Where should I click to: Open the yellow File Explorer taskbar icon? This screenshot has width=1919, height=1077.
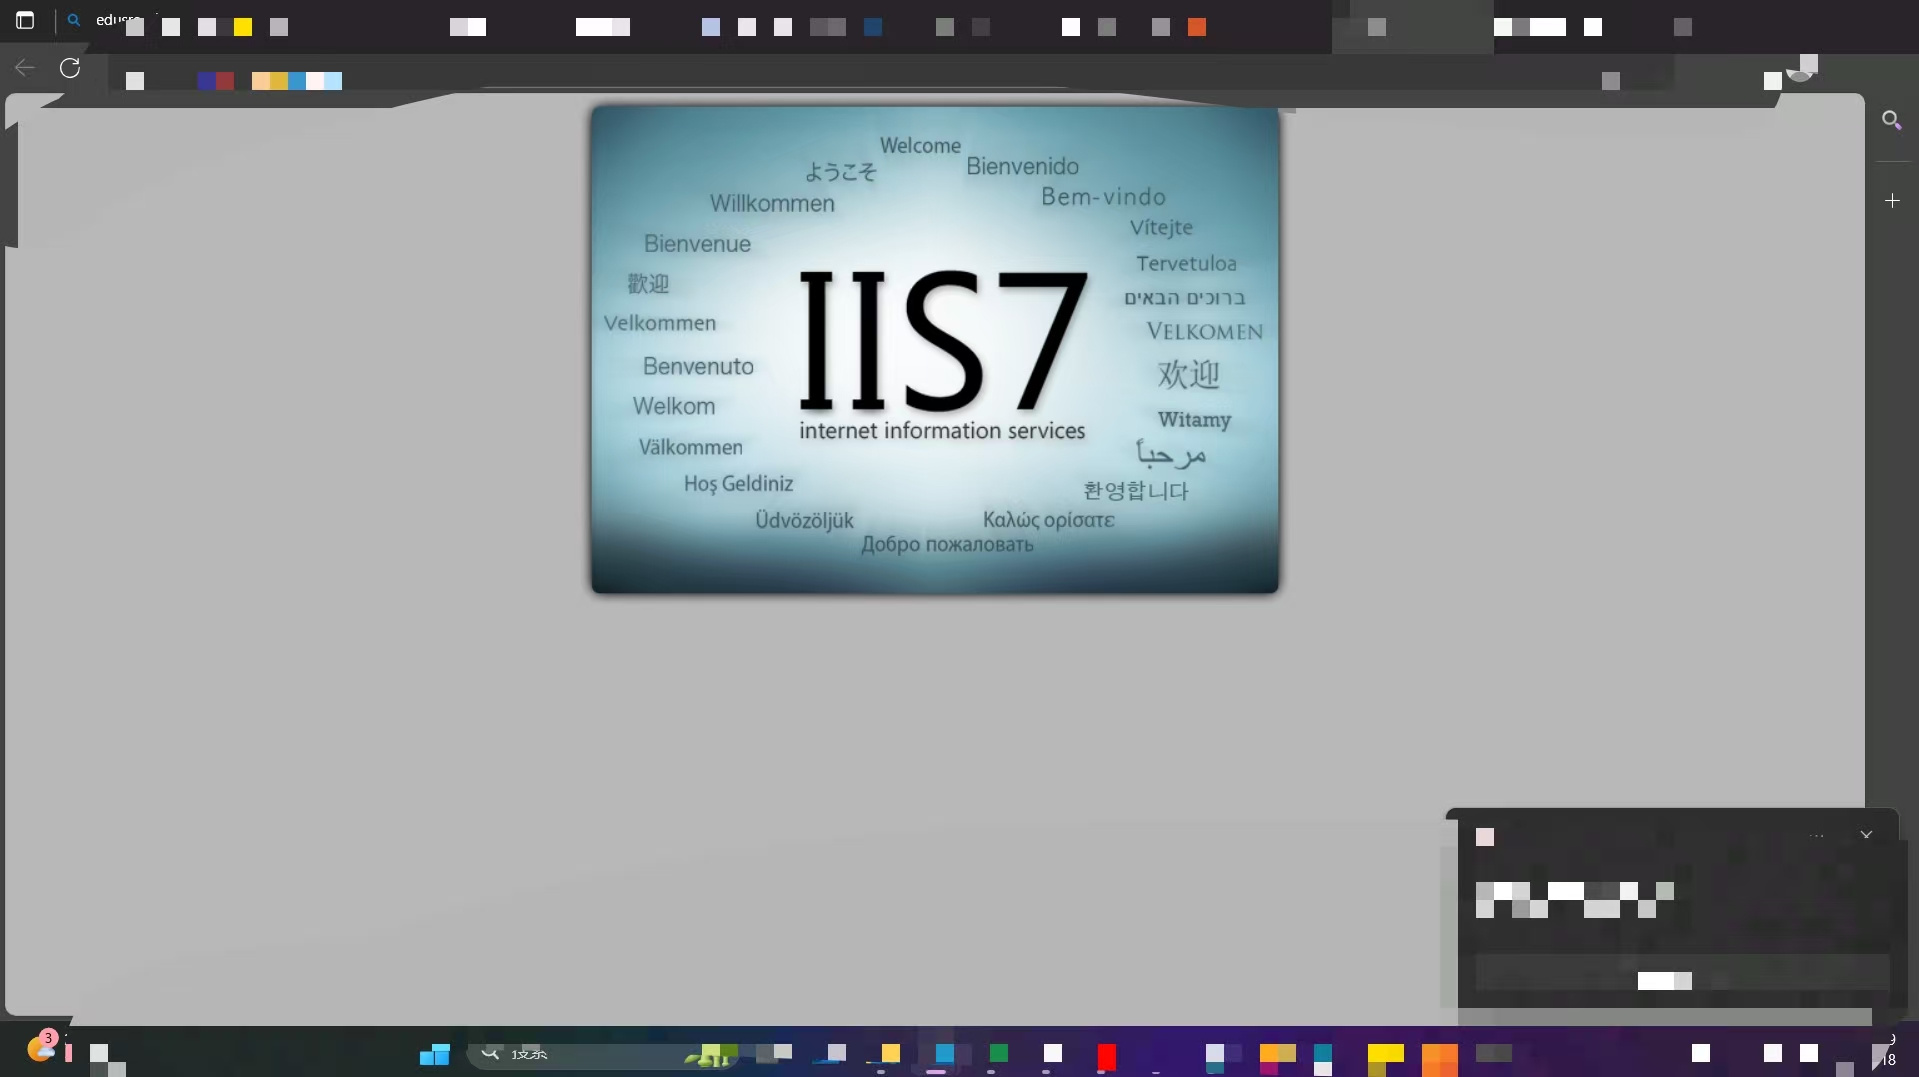click(x=889, y=1054)
